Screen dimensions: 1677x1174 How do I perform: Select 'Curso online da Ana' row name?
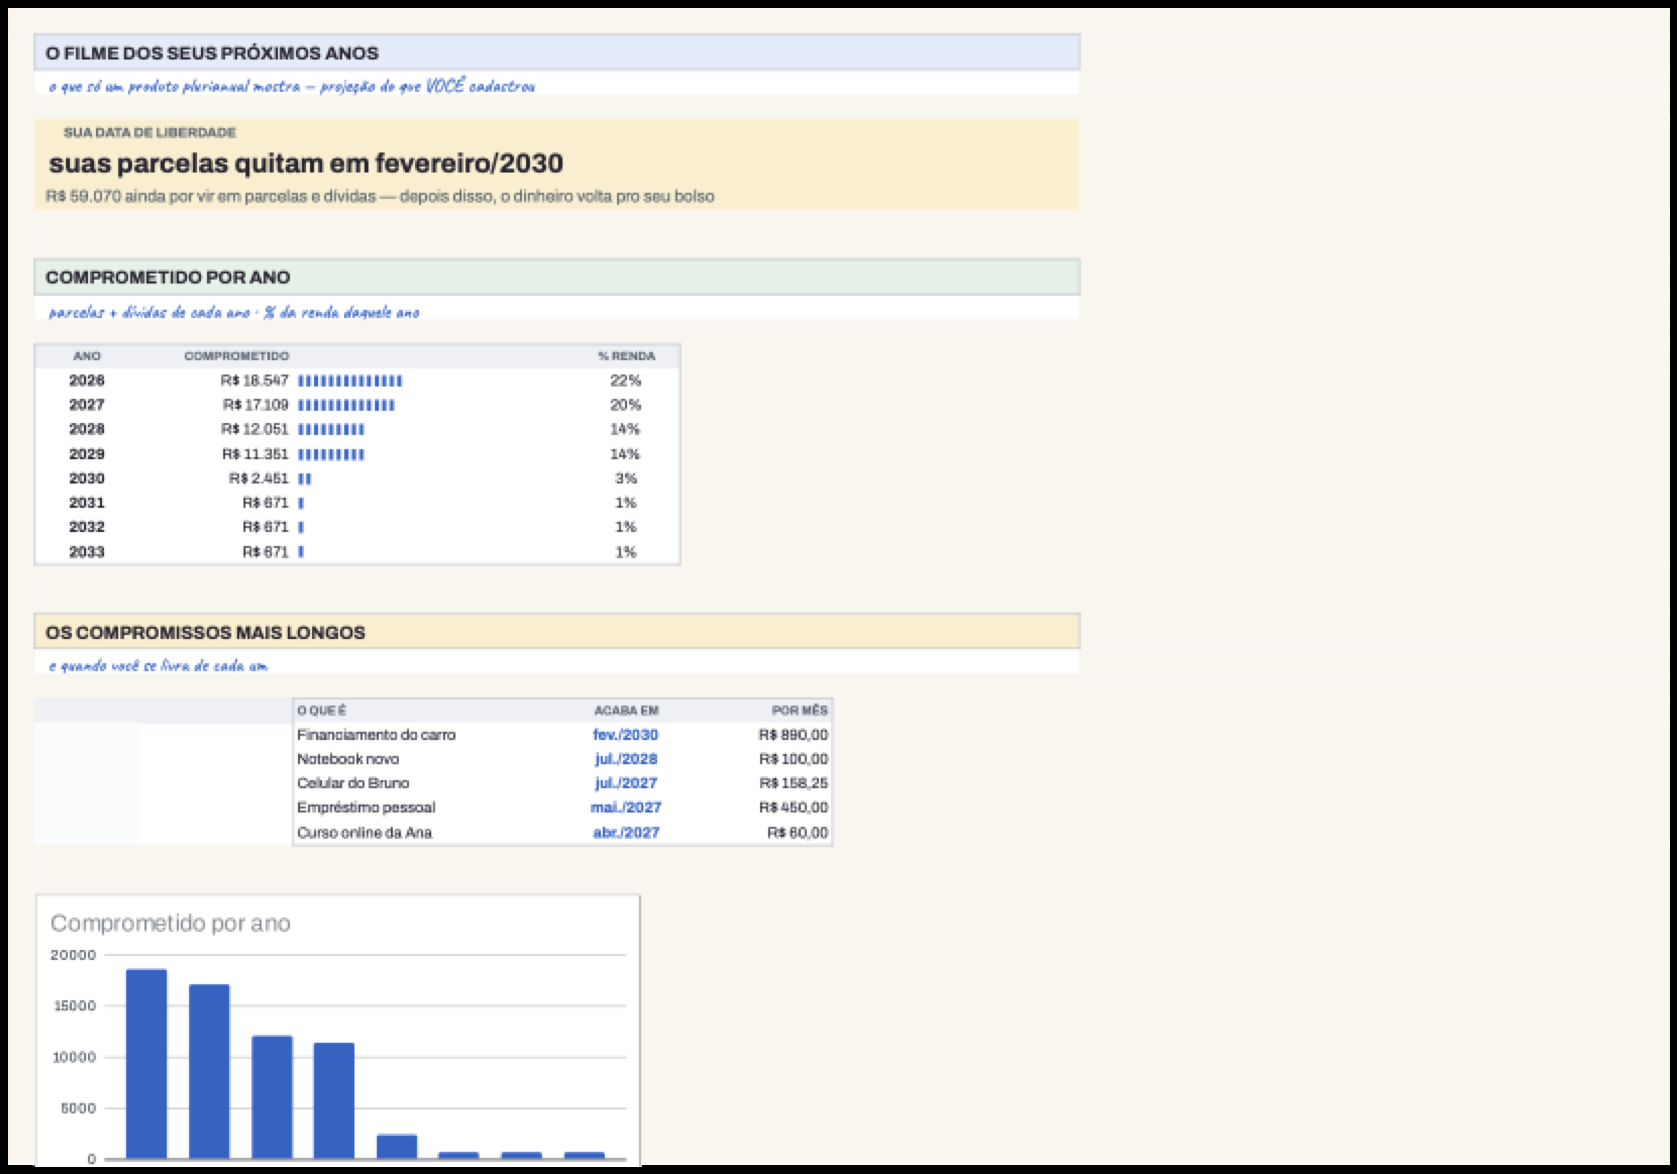pos(364,832)
